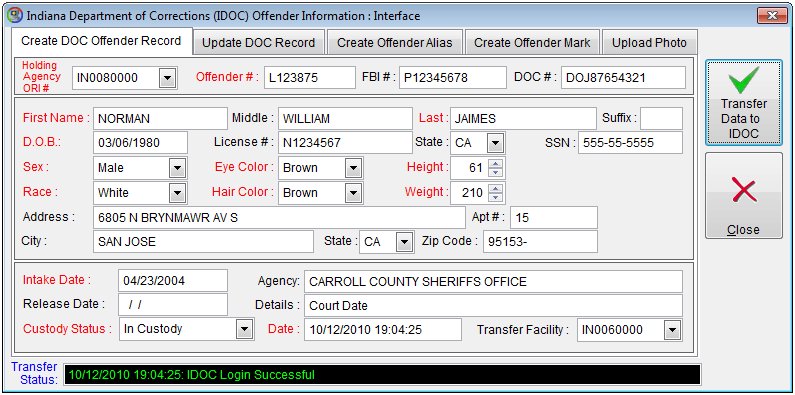The height and width of the screenshot is (395, 795).
Task: Close the window with the title bar X
Action: [x=772, y=15]
